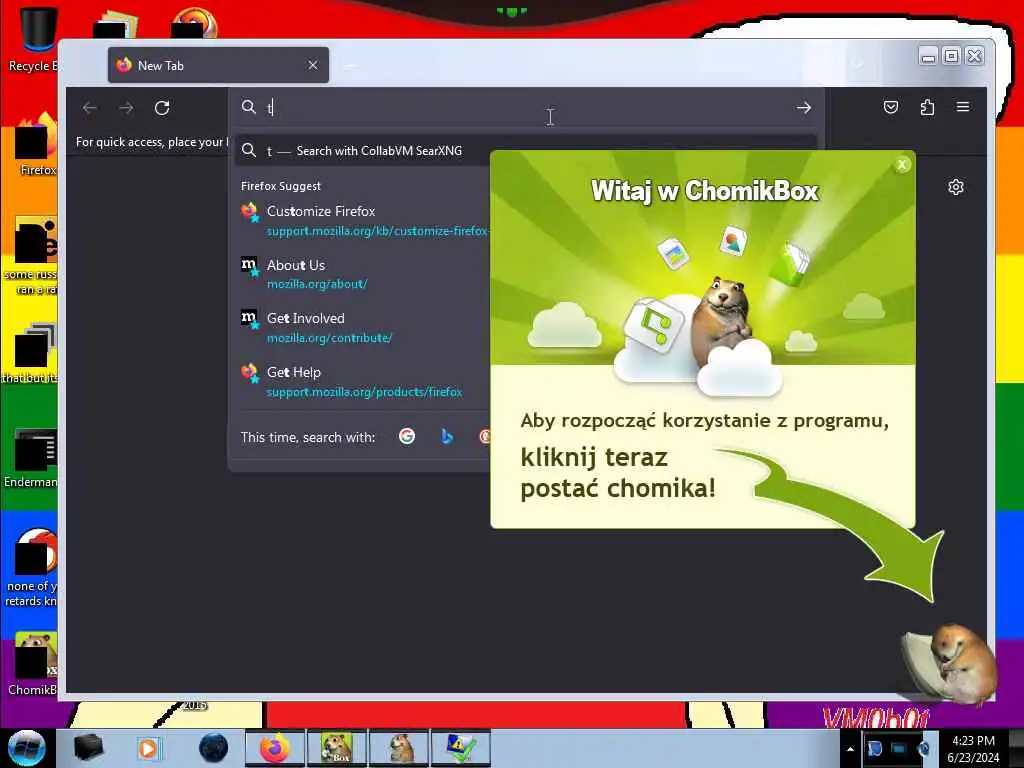Image resolution: width=1024 pixels, height=768 pixels.
Task: Open the Firefox hamburger menu
Action: [963, 107]
